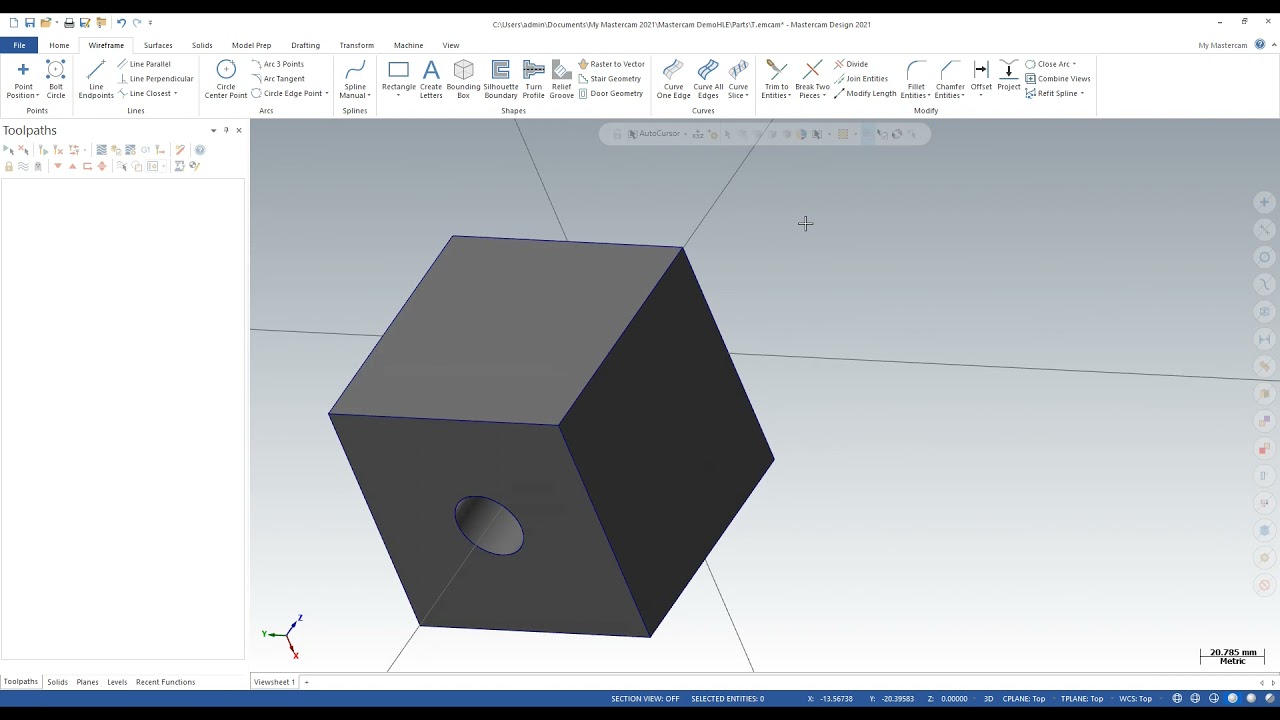
Task: Launch the Silhouette Boundary tool
Action: (x=501, y=79)
